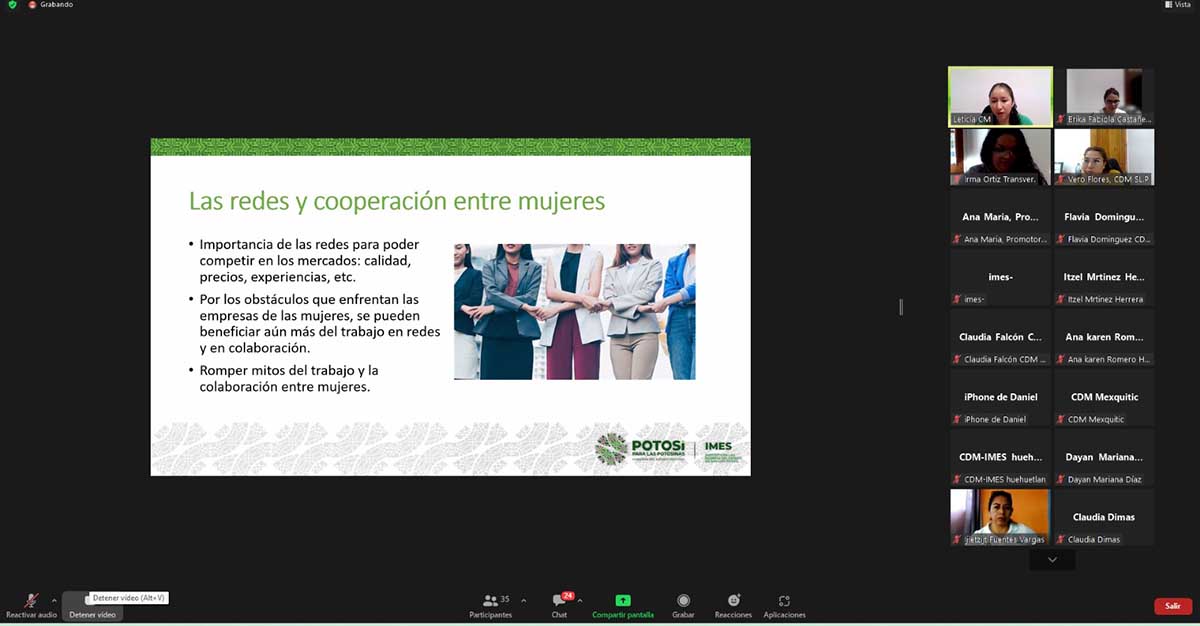Select the Claudia Dimas participant tile
The height and width of the screenshot is (626, 1200).
(x=1104, y=517)
